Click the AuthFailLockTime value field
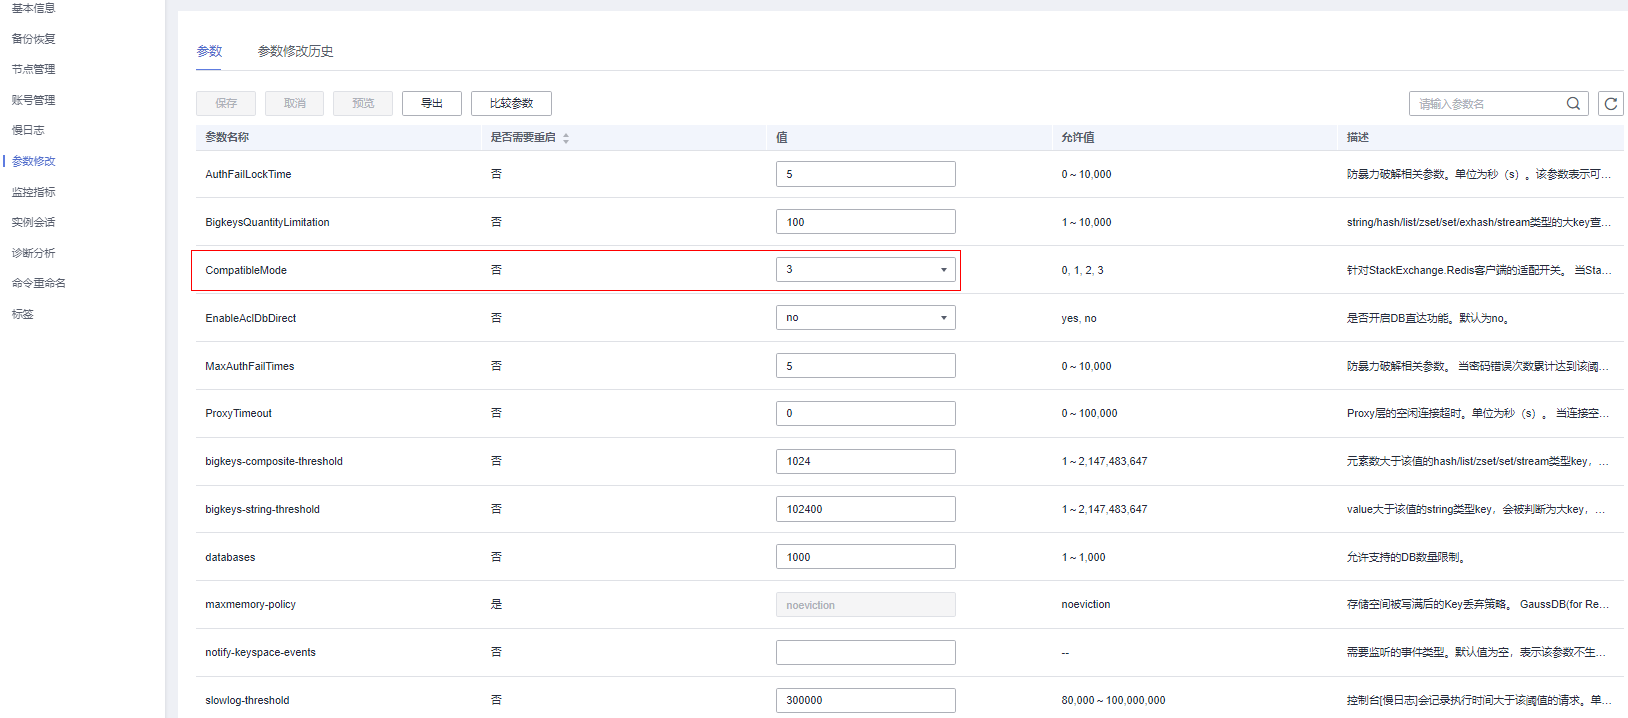The height and width of the screenshot is (718, 1628). click(x=865, y=174)
